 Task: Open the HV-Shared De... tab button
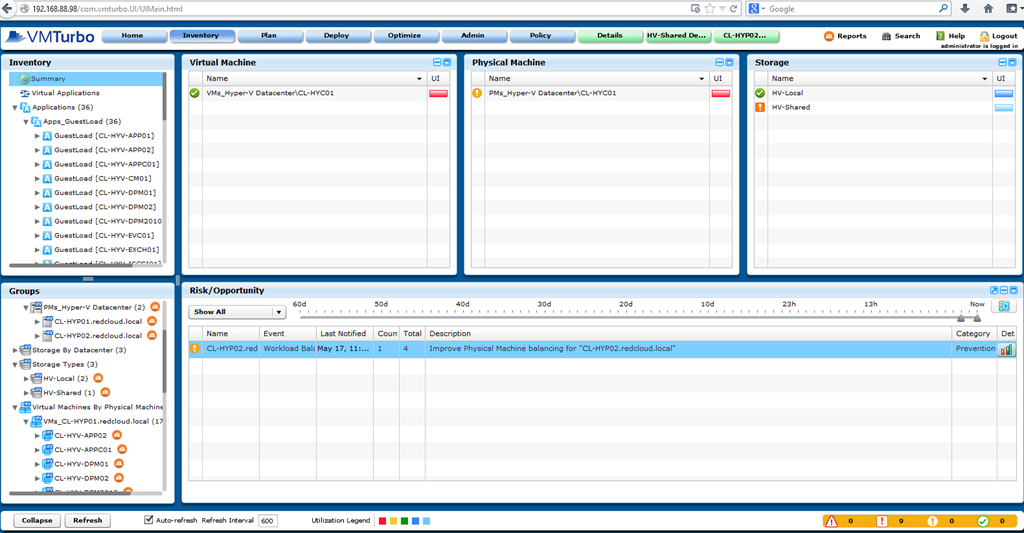pyautogui.click(x=677, y=36)
